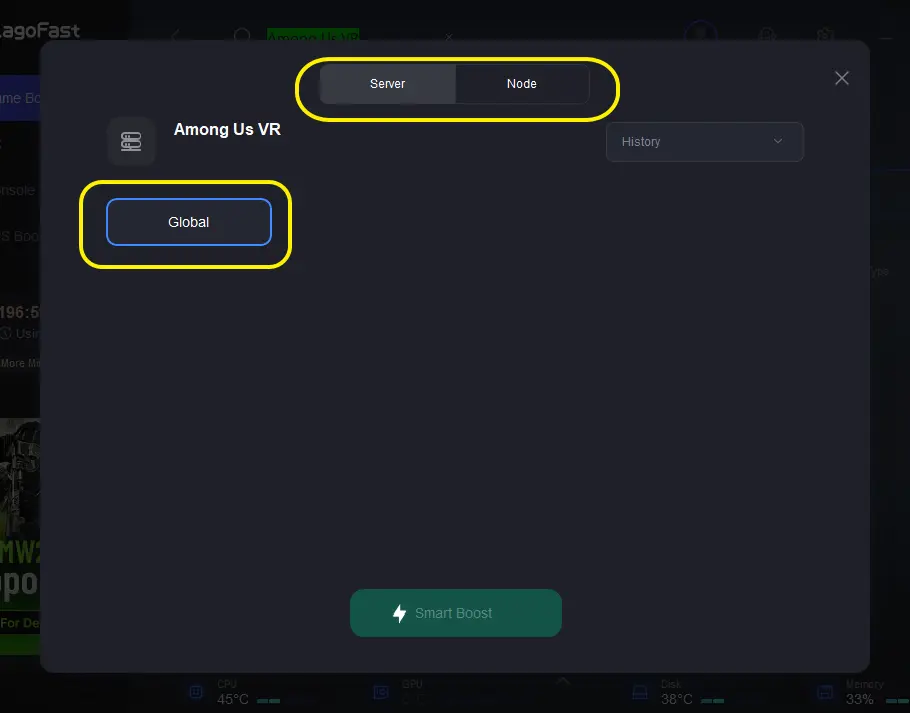Click the server stack icon beside Among Us VR
910x713 pixels.
131,142
